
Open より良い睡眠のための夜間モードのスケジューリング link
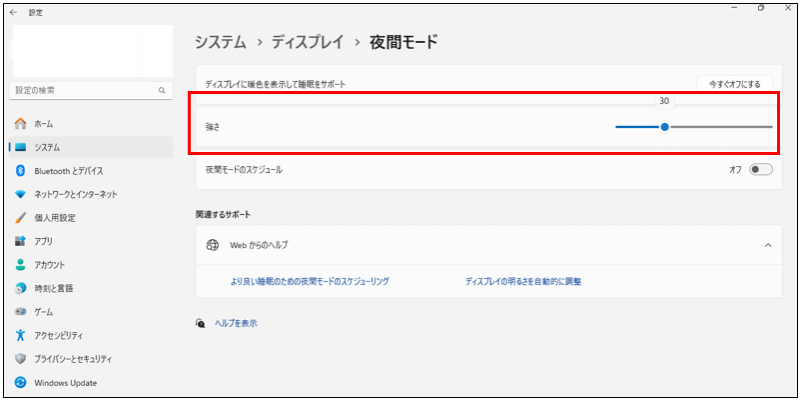point(310,281)
